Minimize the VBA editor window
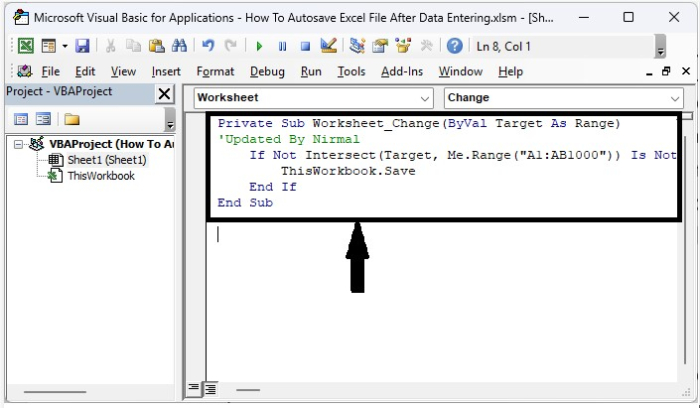Screen dimensions: 700x408 point(583,17)
